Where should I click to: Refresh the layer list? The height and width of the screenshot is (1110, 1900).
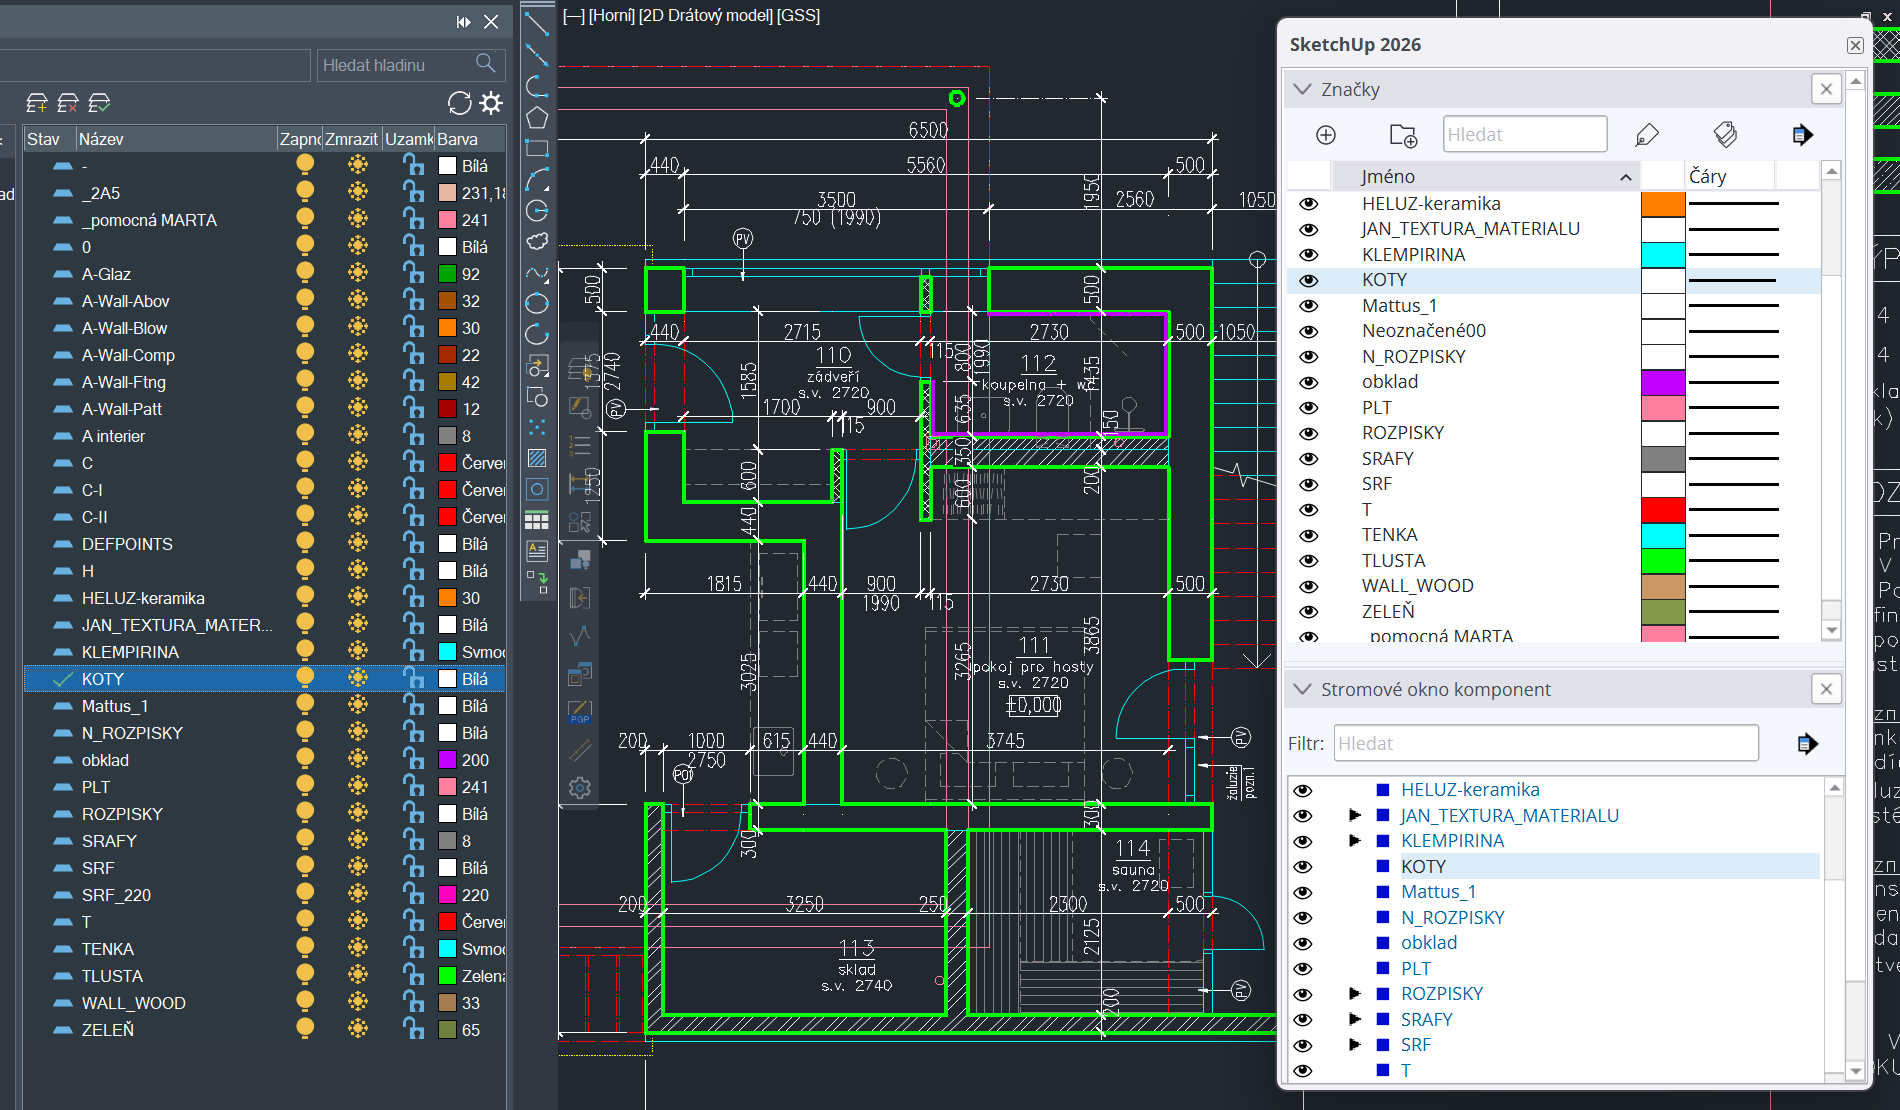tap(459, 103)
